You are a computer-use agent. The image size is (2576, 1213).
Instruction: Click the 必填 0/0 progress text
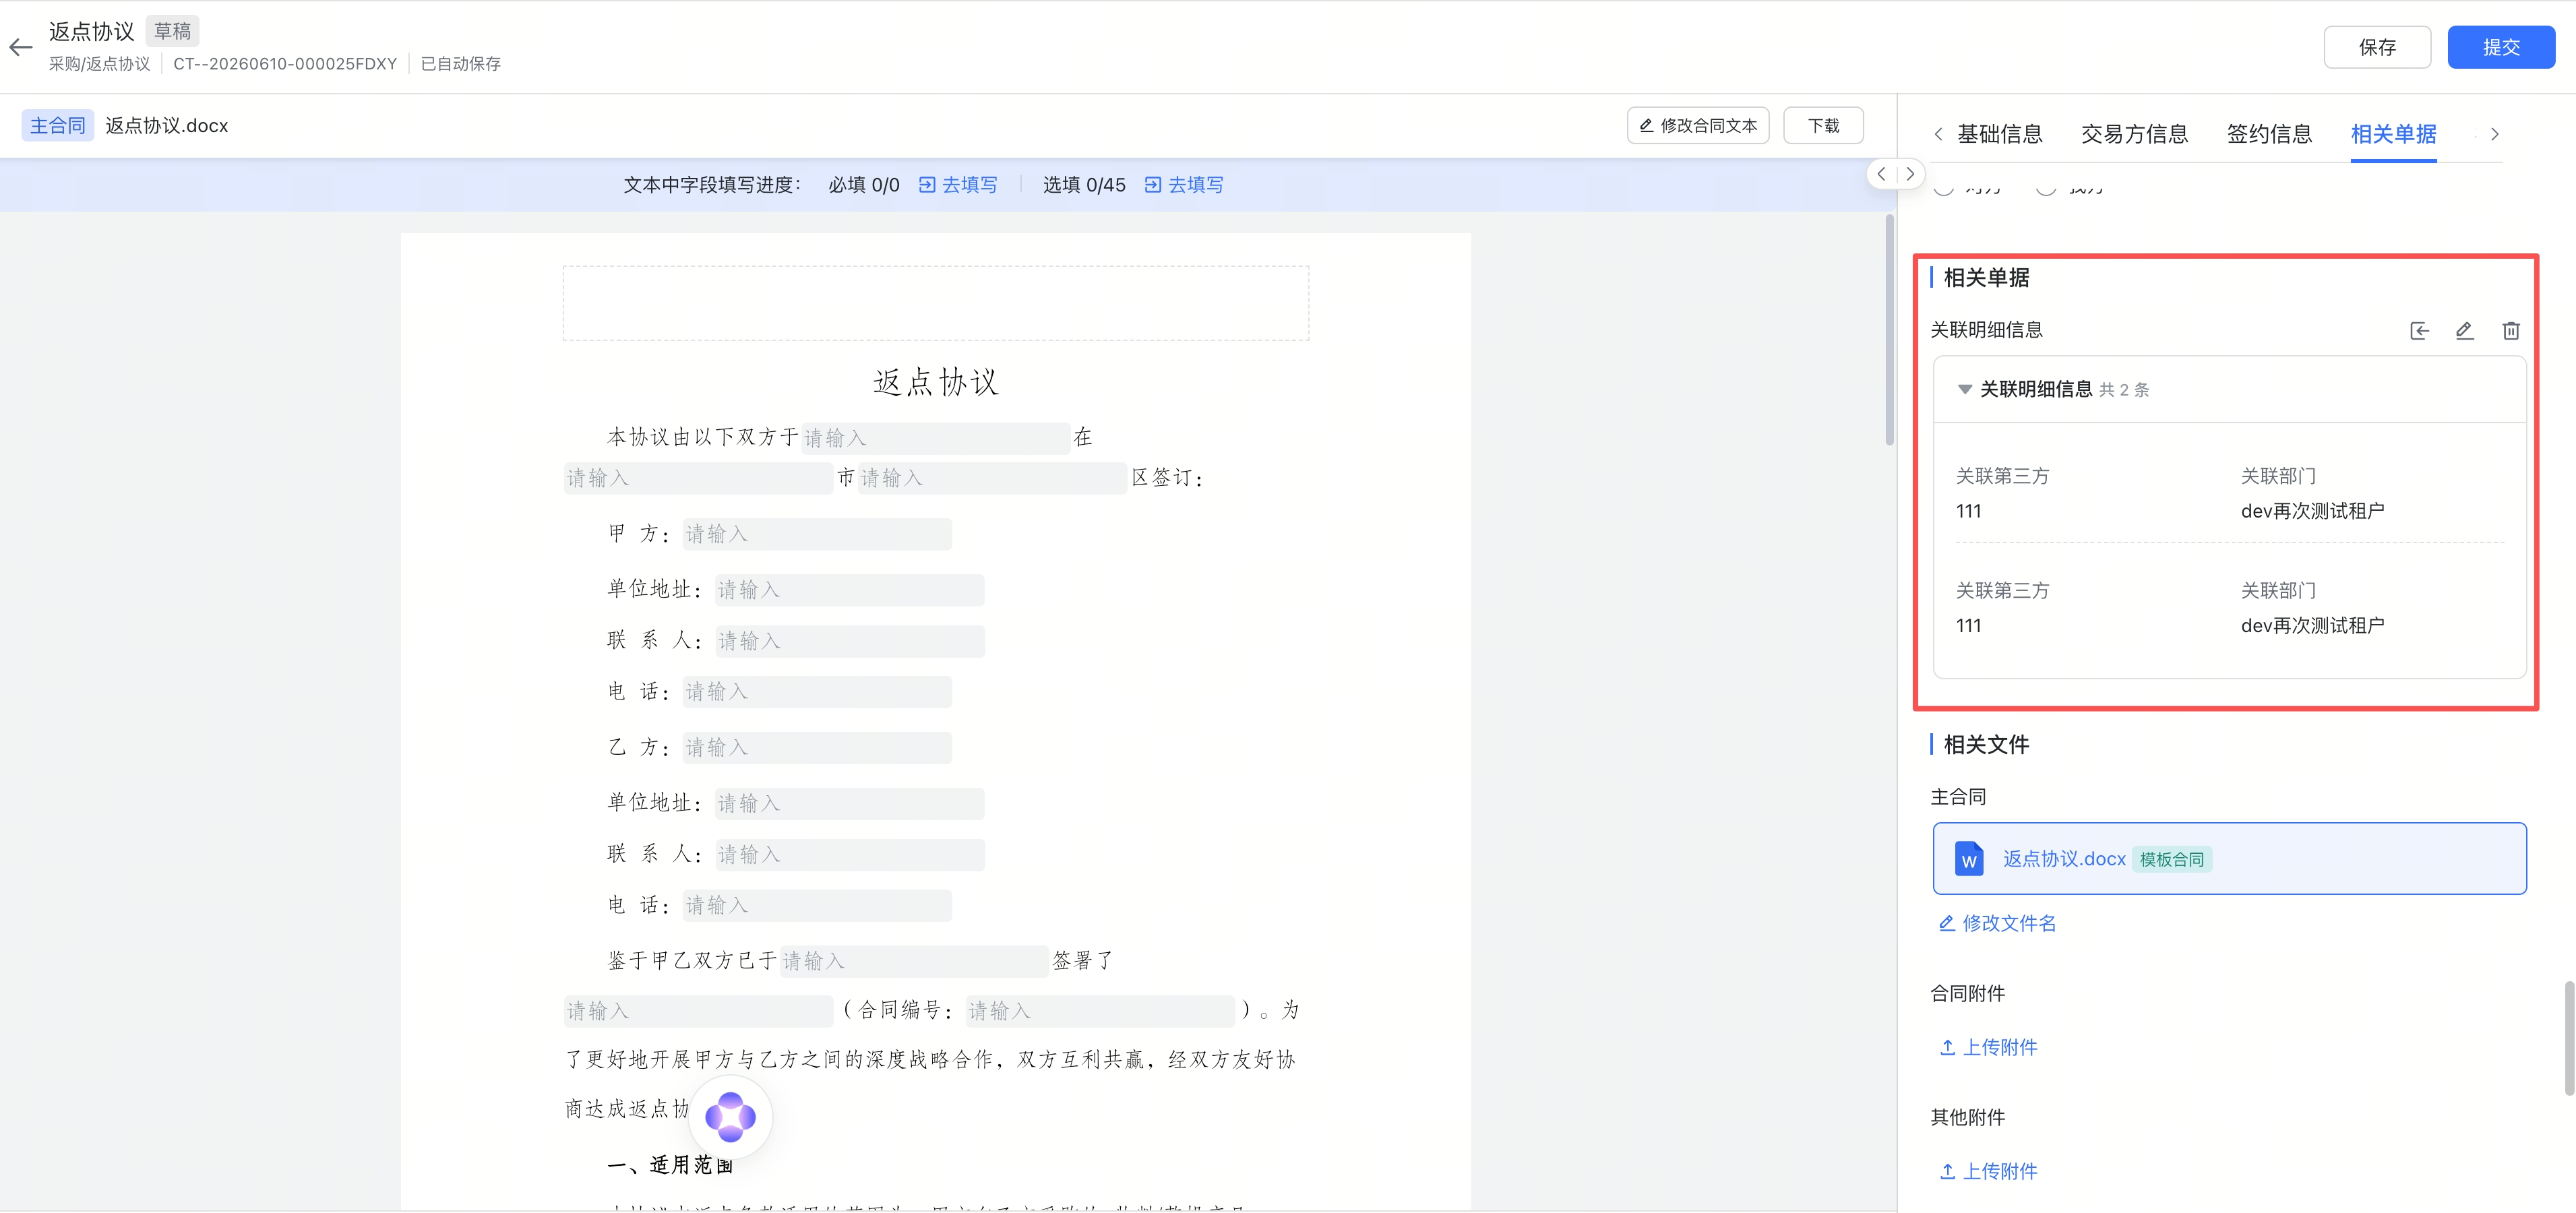click(x=863, y=185)
